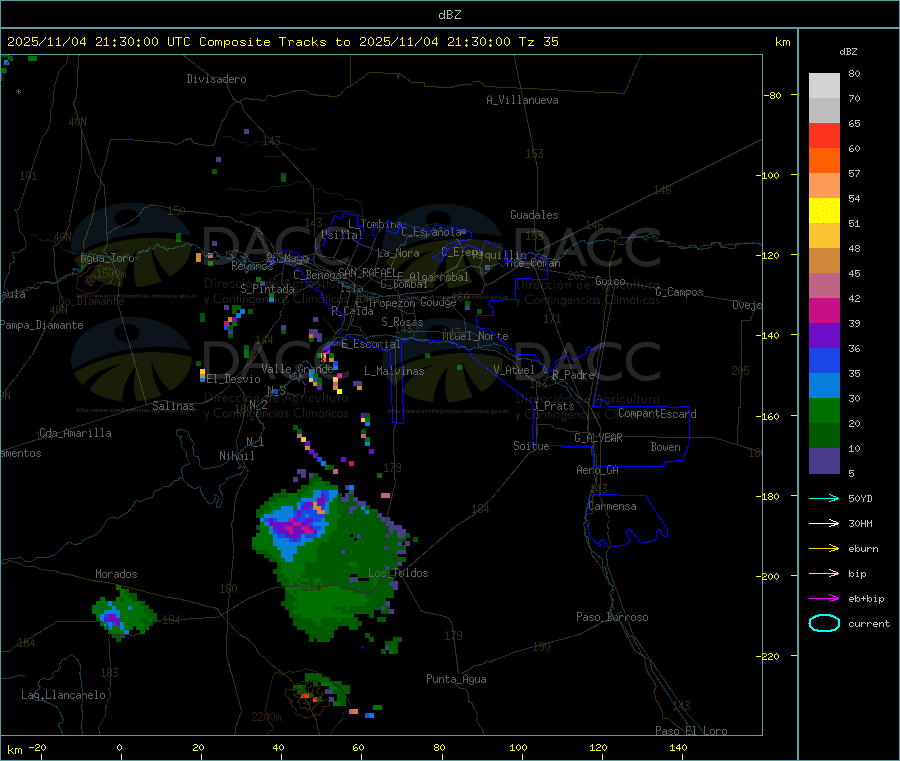Click the dusty pink 42–45 dBZ legend band
900x761 pixels.
(x=824, y=286)
